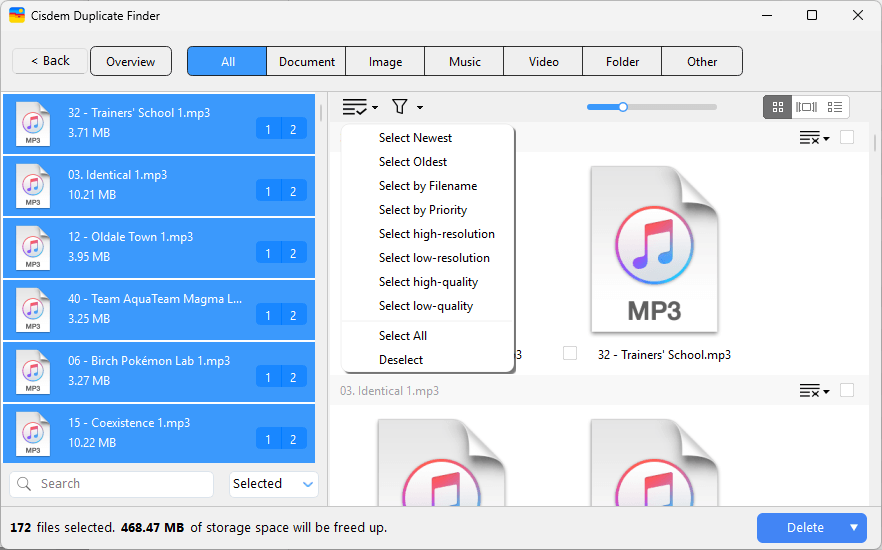Open the Delete button dropdown arrow

point(854,528)
